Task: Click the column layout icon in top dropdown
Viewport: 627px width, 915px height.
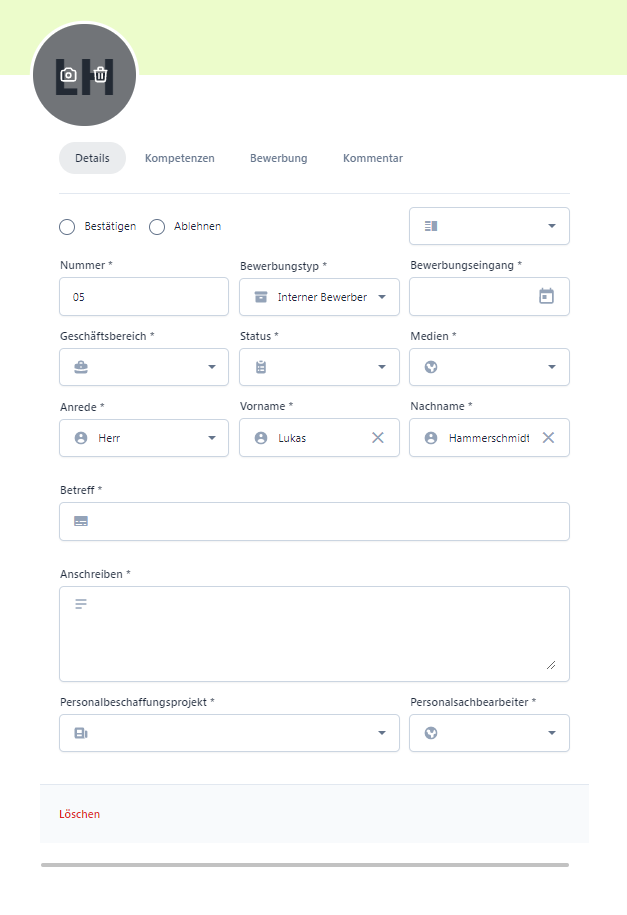Action: tap(431, 226)
